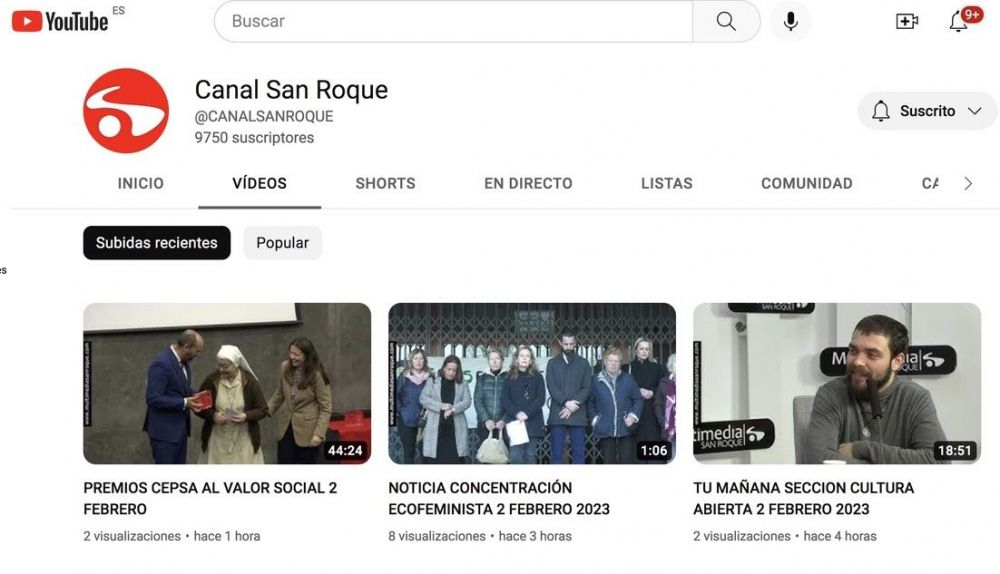1000x574 pixels.
Task: Activate voice search microphone icon
Action: (x=790, y=21)
